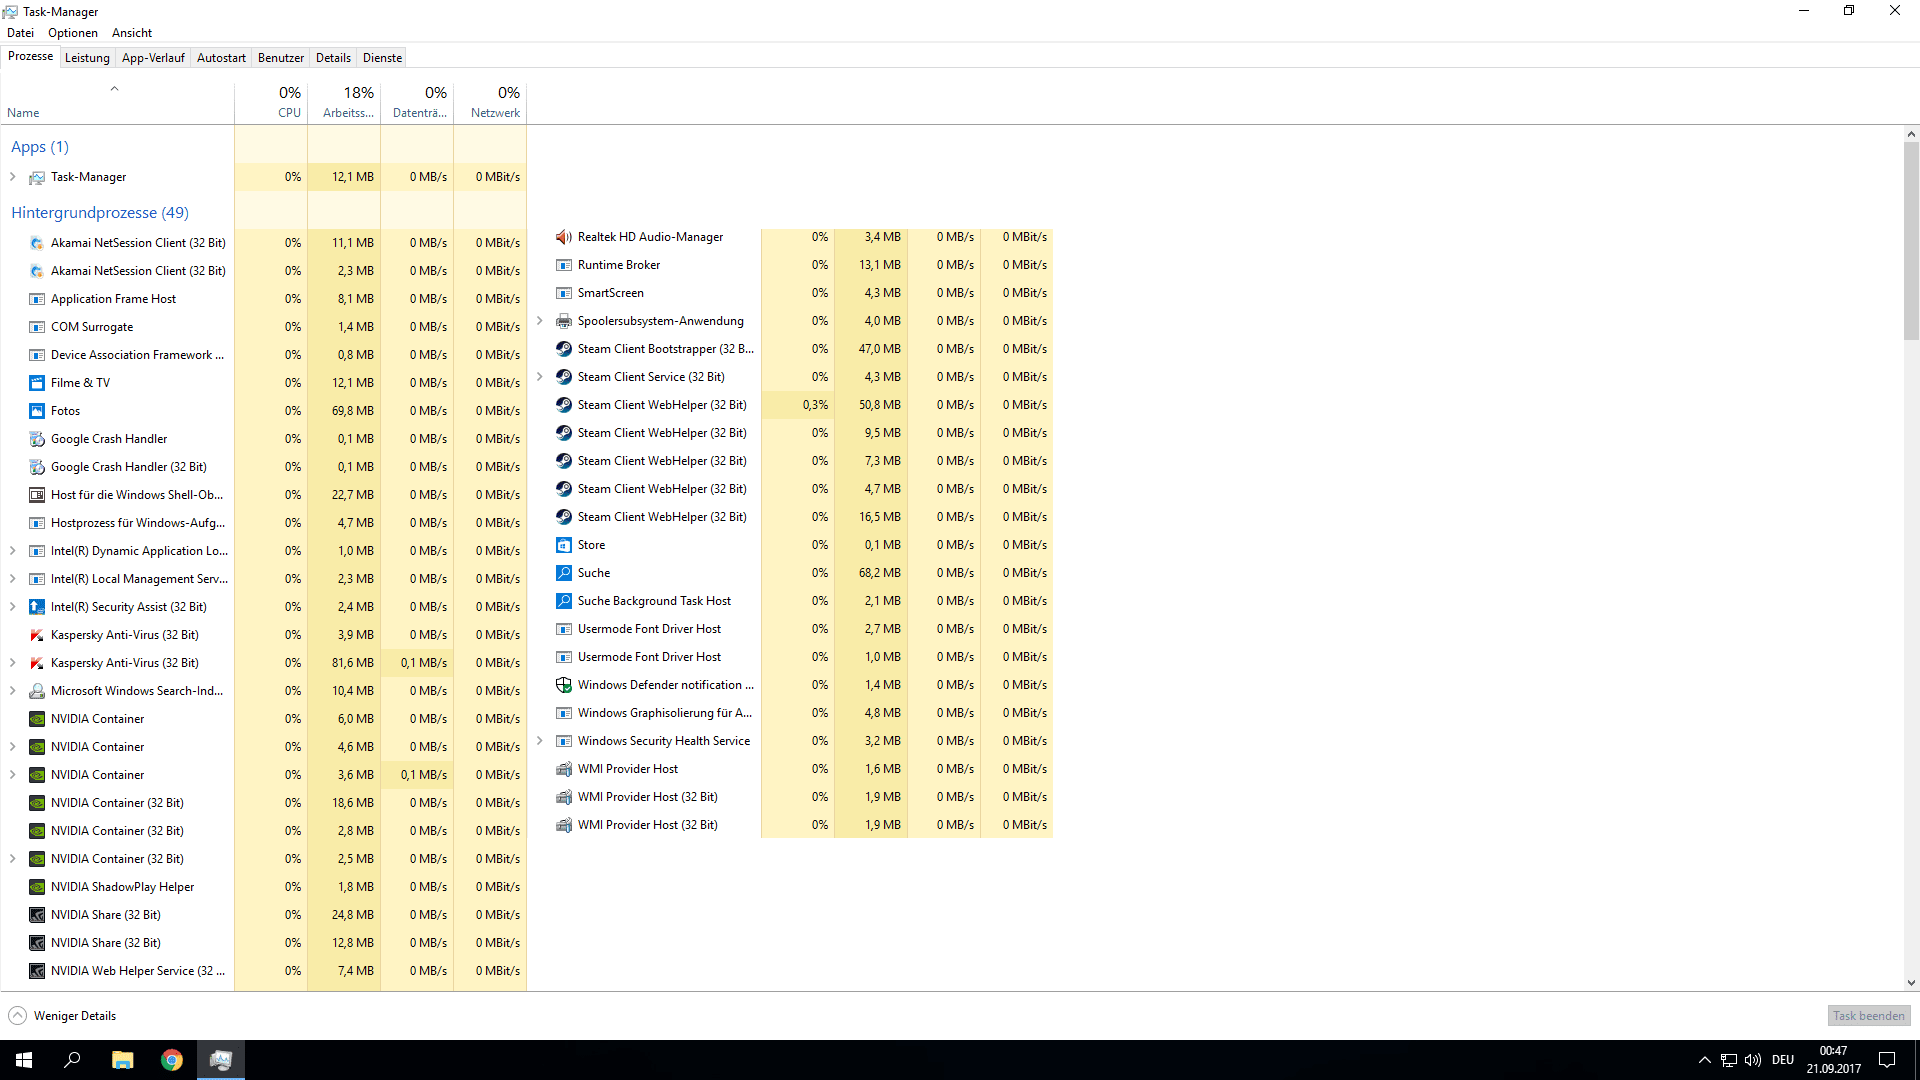The height and width of the screenshot is (1080, 1920).
Task: Switch to the Benutzer tab
Action: [281, 58]
